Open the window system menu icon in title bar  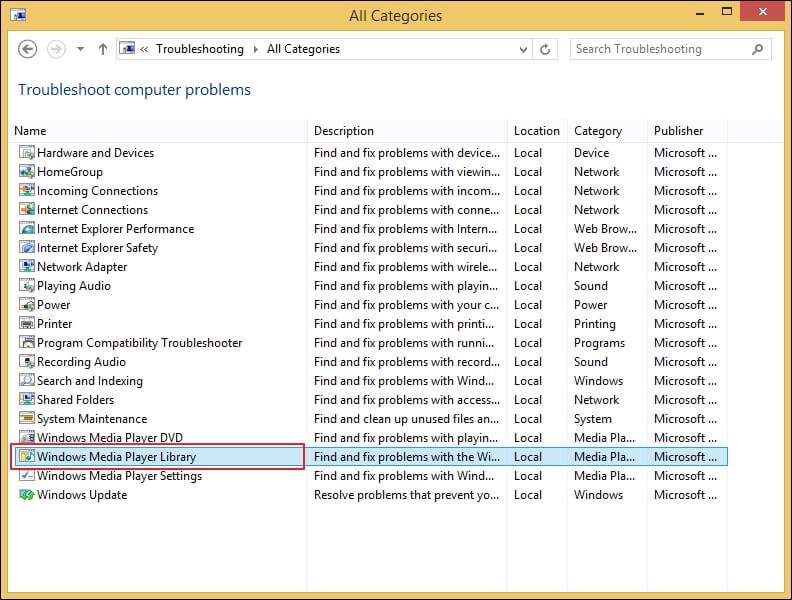pos(18,15)
